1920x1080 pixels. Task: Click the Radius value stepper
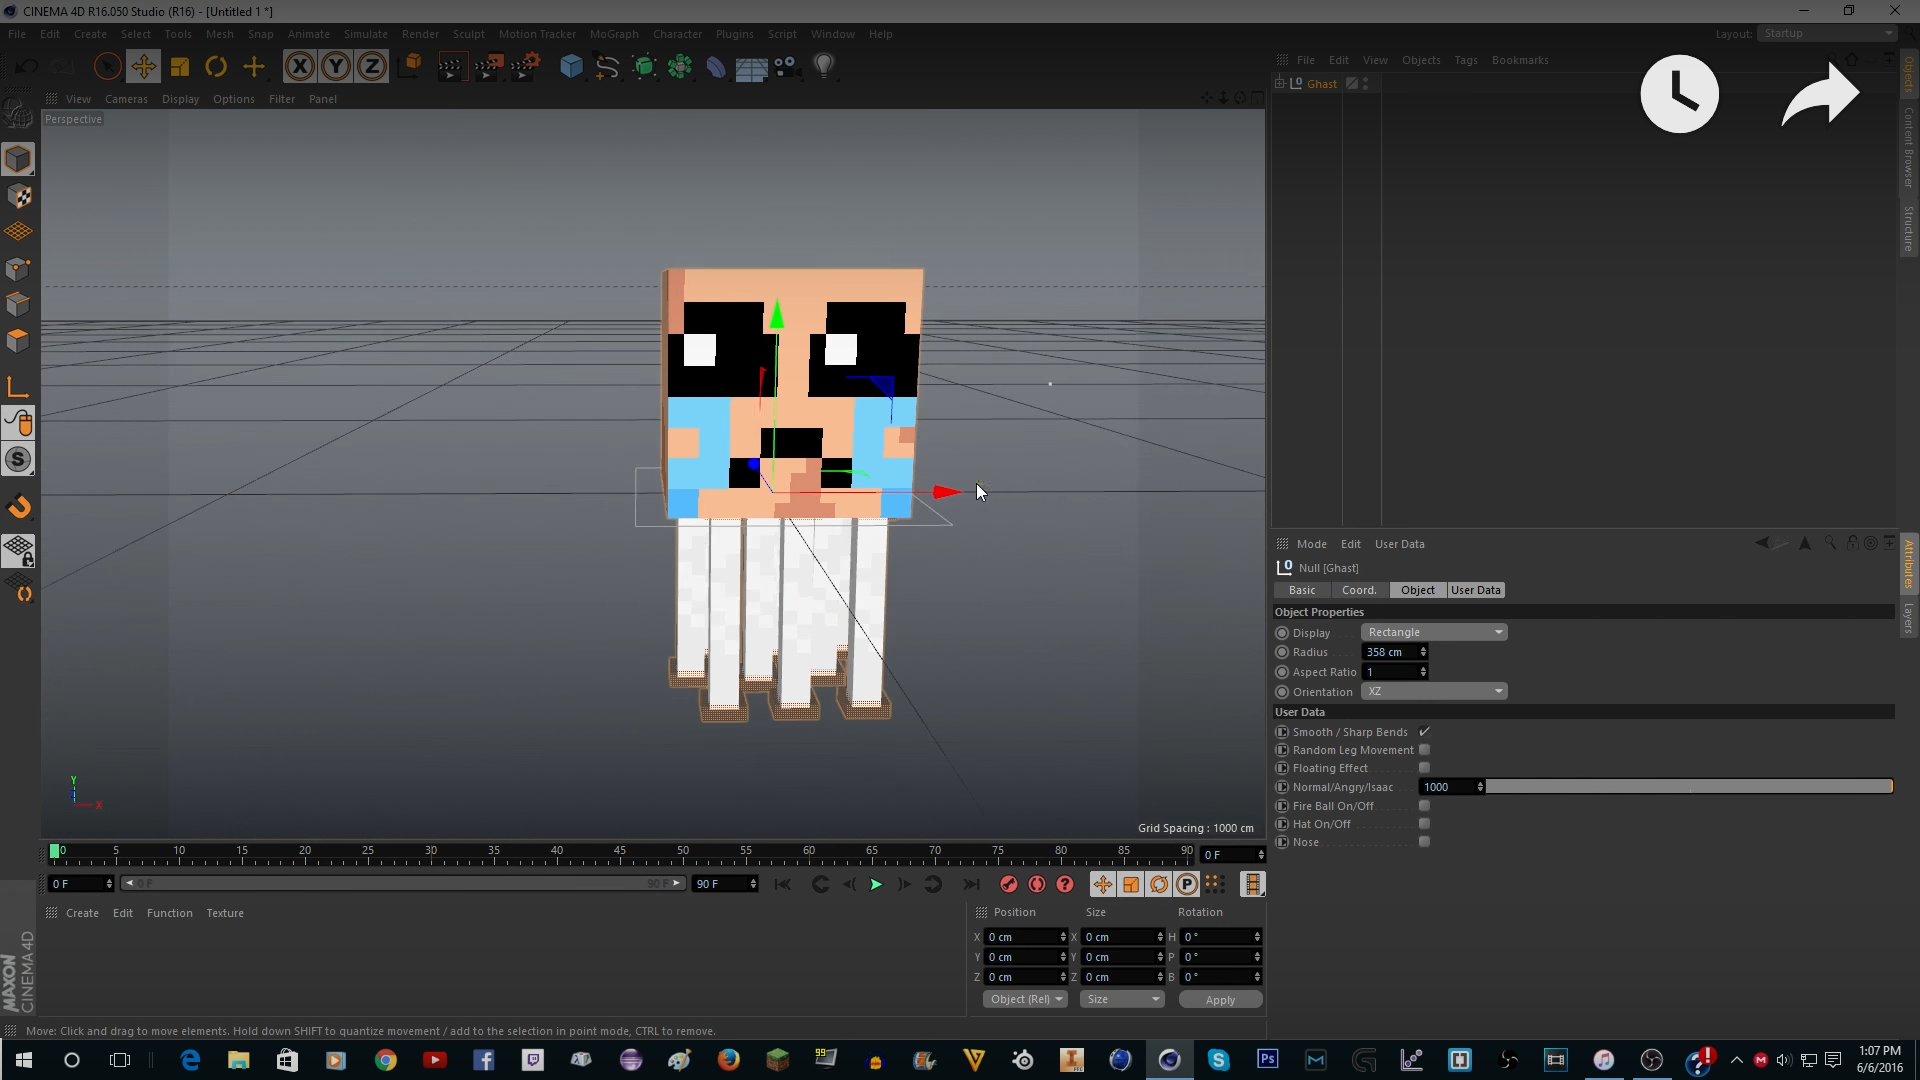click(x=1423, y=652)
